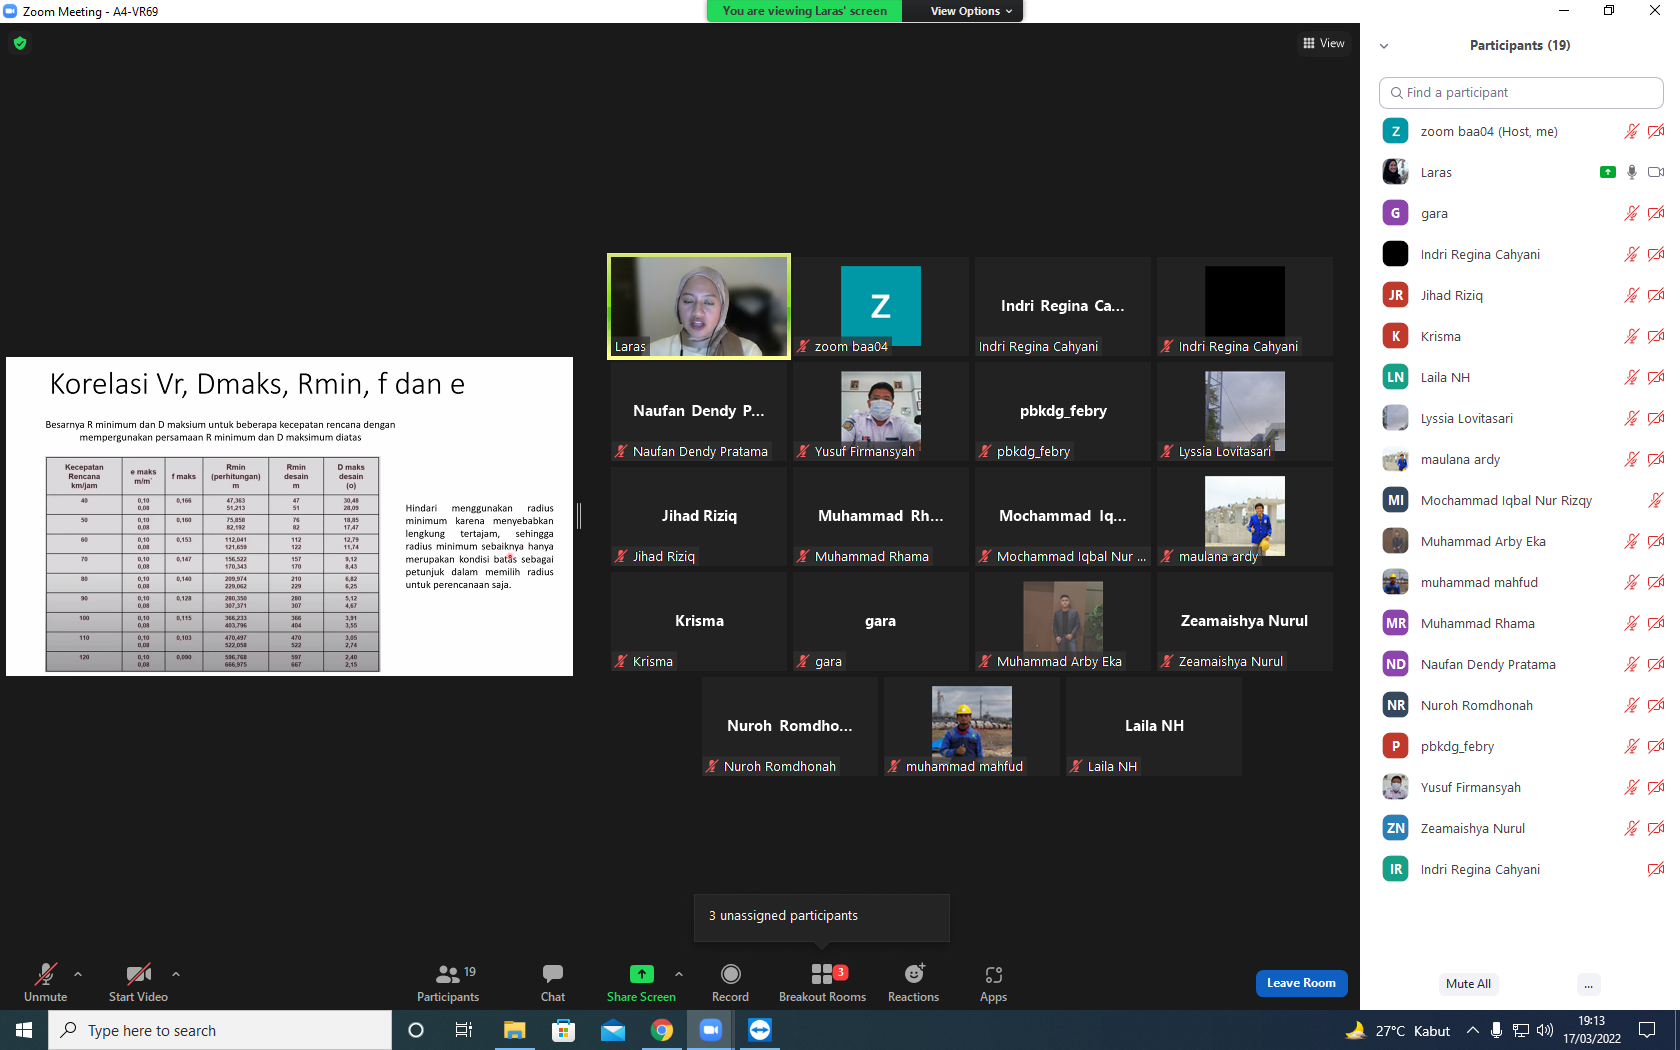Open TeamViewer from taskbar
Viewport: 1680px width, 1050px height.
[760, 1030]
